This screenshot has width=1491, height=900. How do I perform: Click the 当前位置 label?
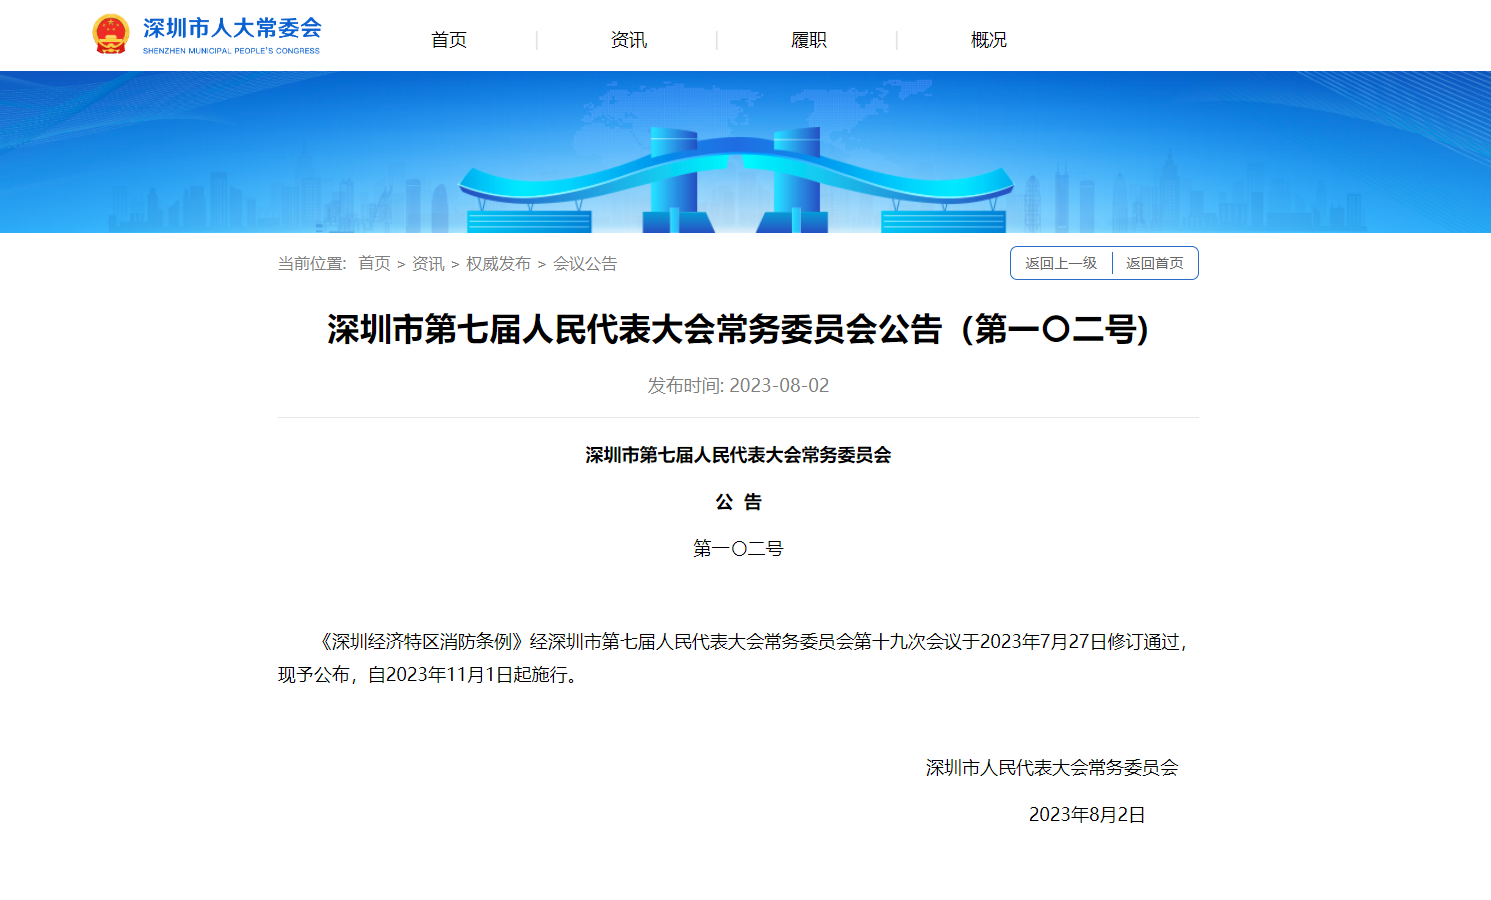click(312, 263)
